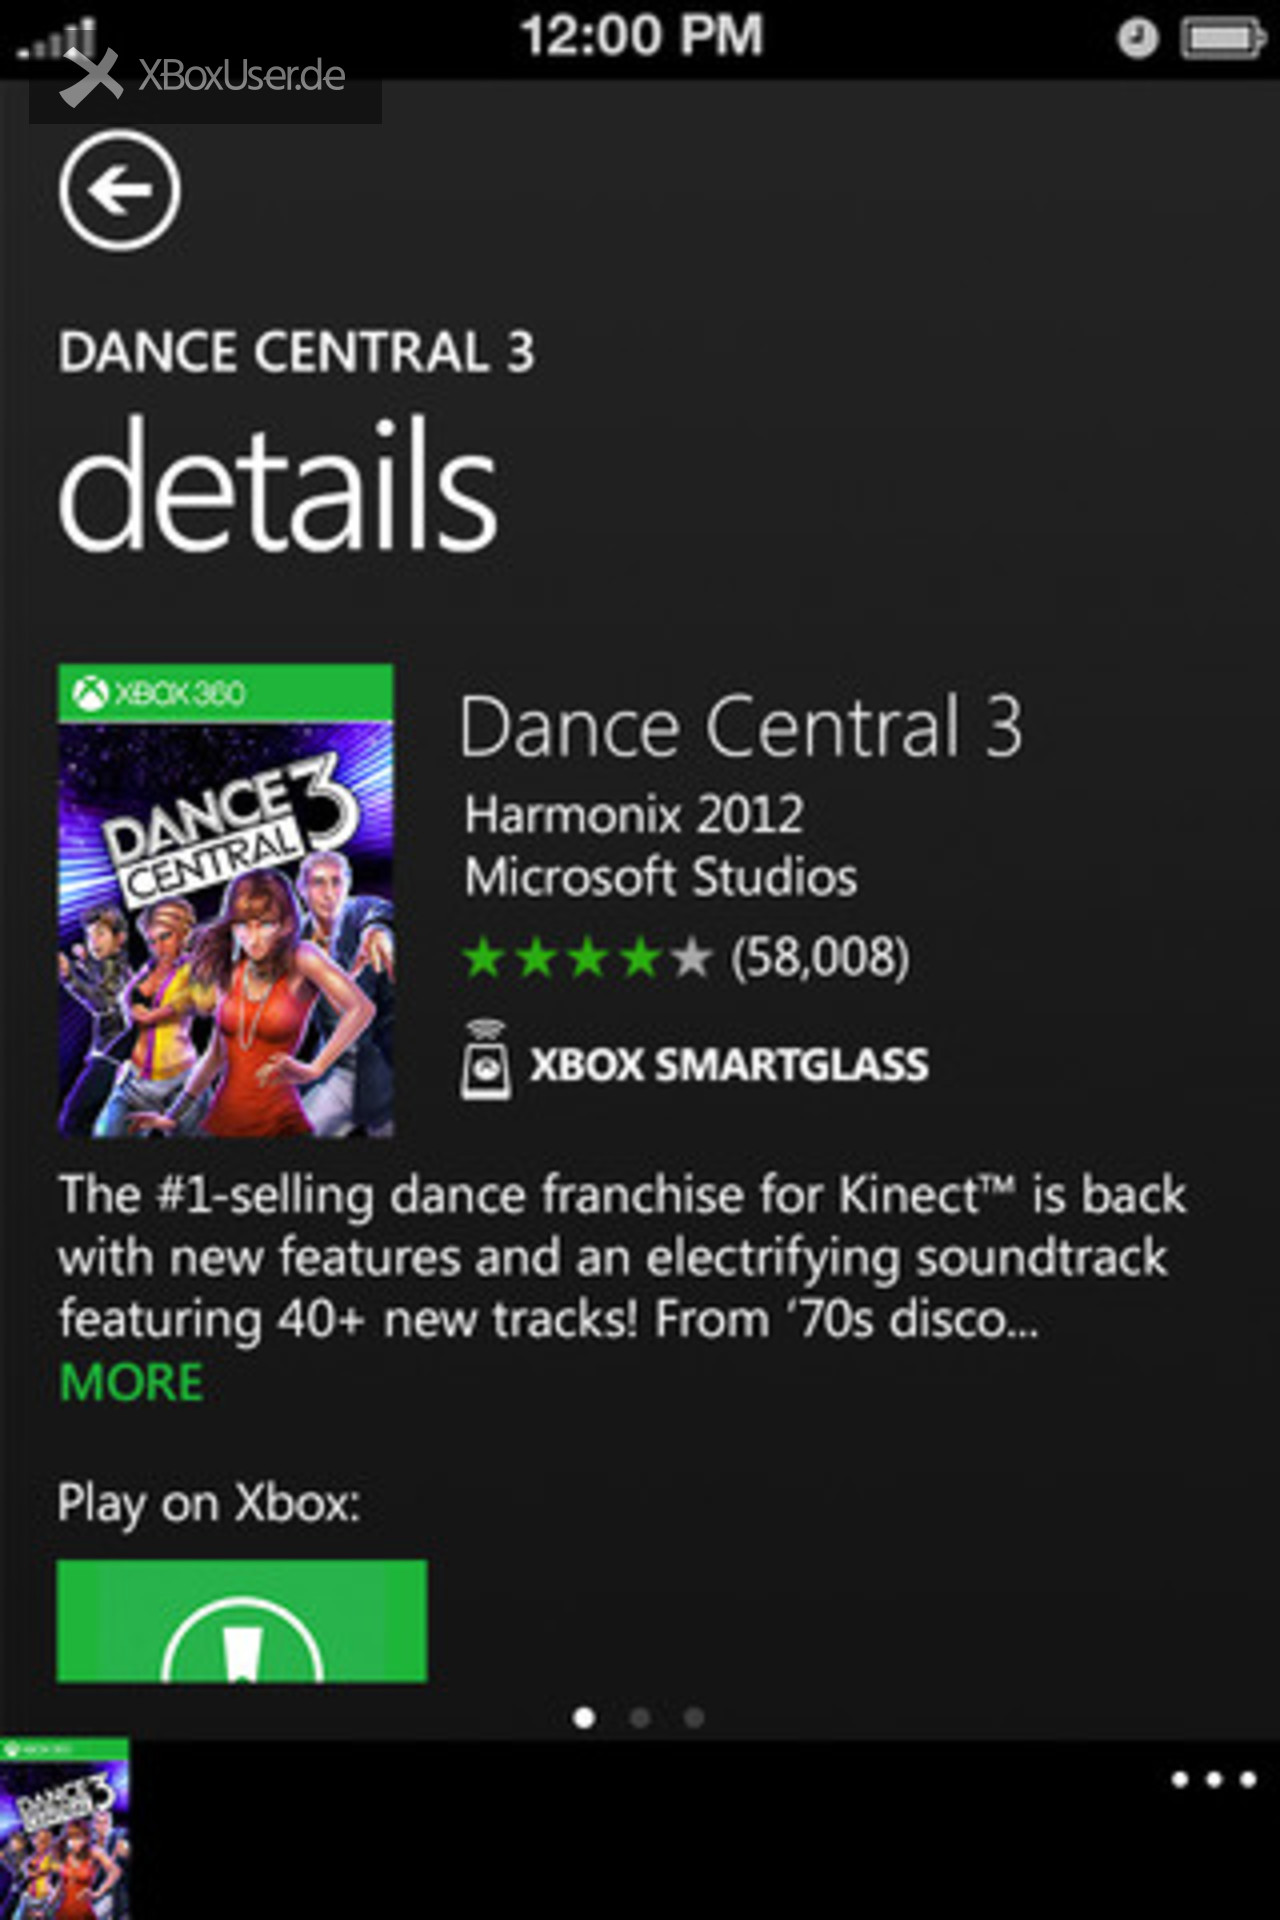Image resolution: width=1280 pixels, height=1920 pixels.
Task: Tap the XBoxUser.de logo watermark
Action: click(x=205, y=77)
